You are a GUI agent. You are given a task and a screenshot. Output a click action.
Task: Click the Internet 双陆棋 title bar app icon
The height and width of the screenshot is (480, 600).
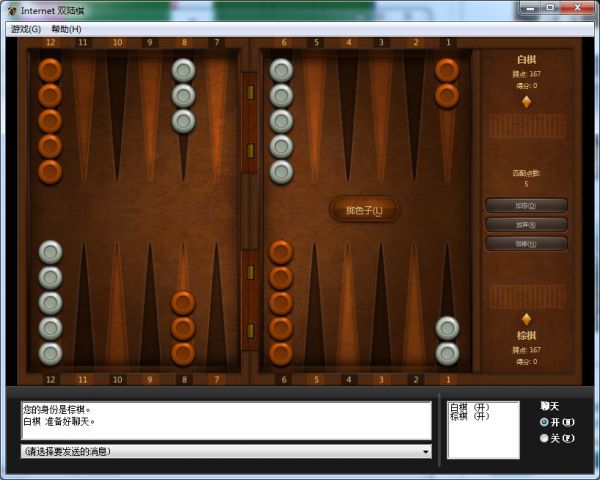pyautogui.click(x=13, y=11)
